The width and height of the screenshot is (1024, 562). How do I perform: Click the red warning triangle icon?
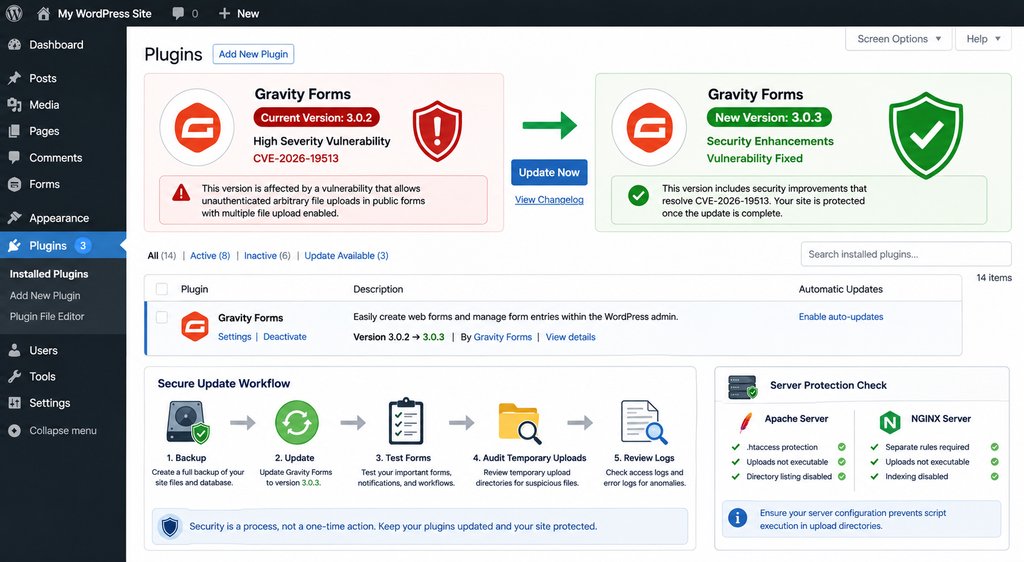pos(181,193)
